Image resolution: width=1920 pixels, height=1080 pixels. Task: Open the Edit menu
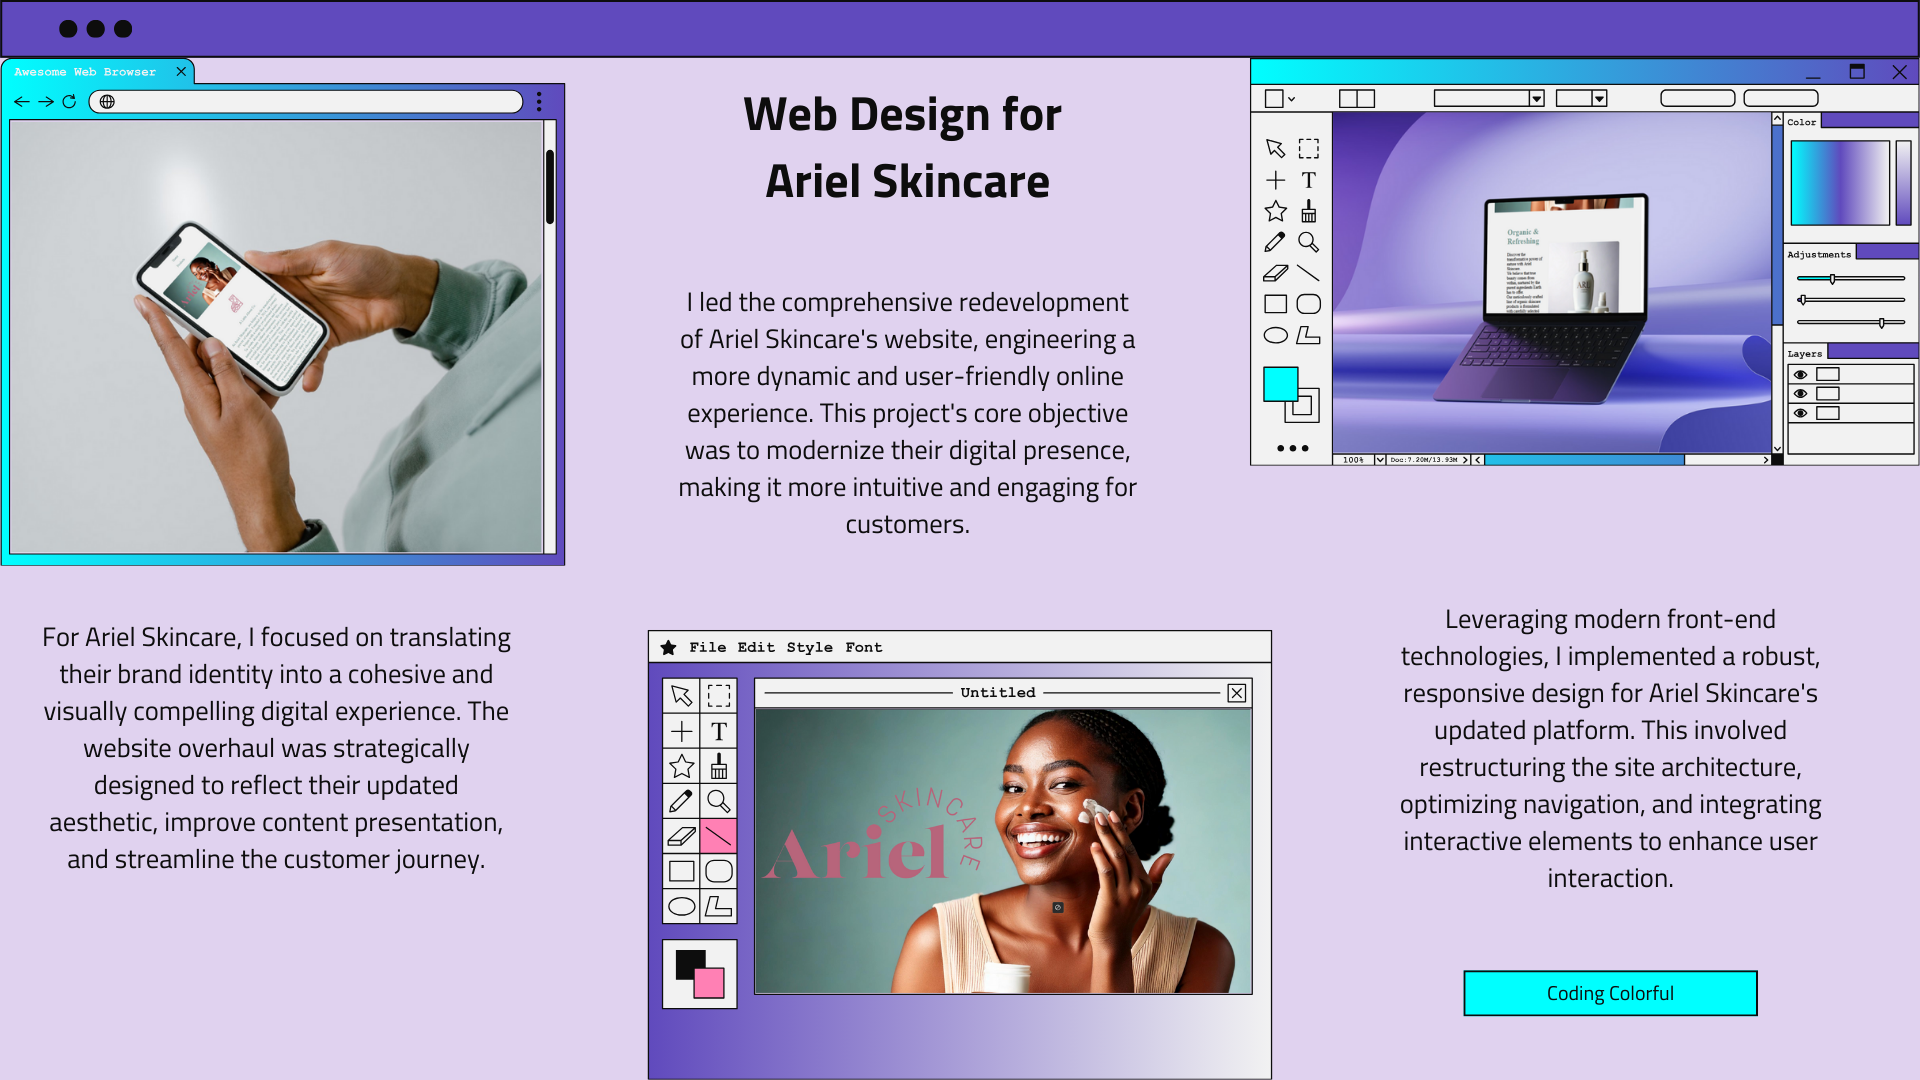tap(756, 648)
